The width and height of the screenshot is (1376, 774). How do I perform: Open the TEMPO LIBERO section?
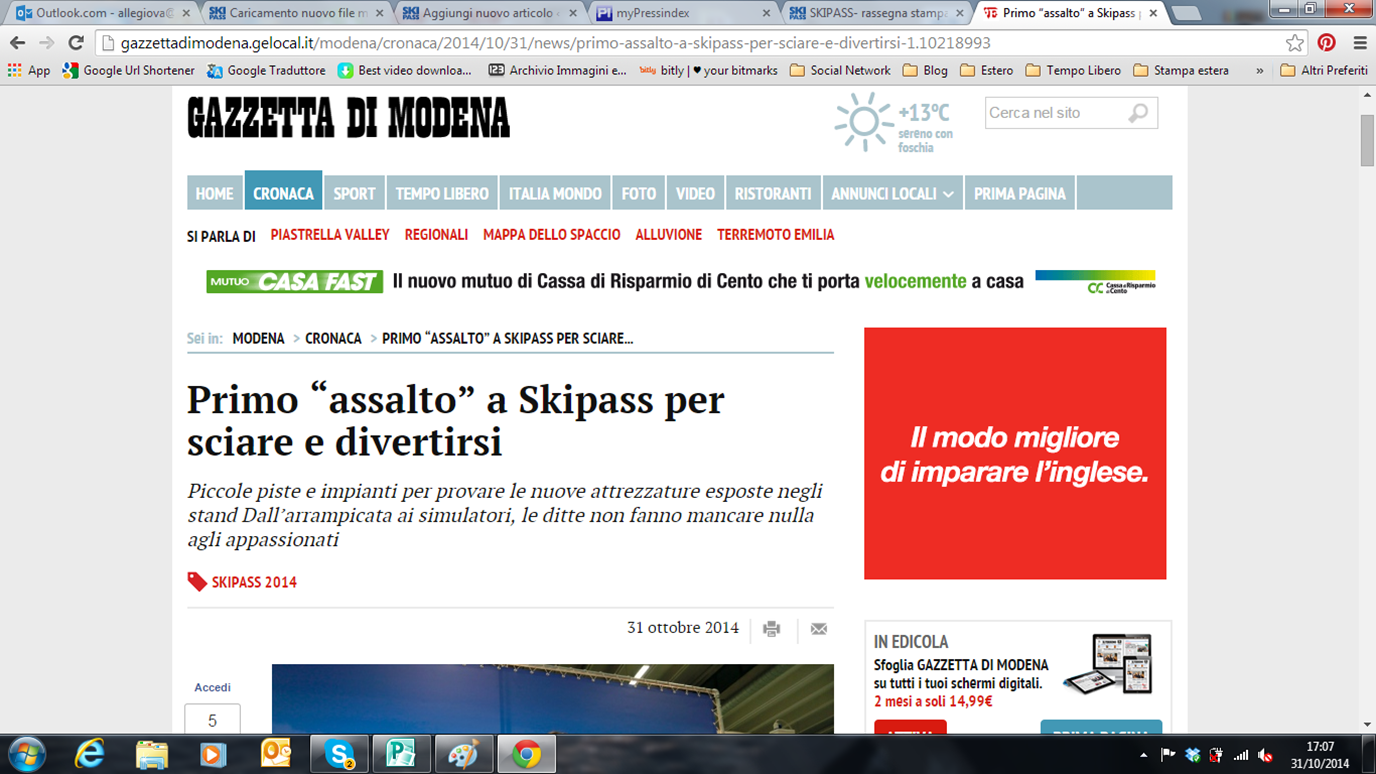click(x=442, y=193)
